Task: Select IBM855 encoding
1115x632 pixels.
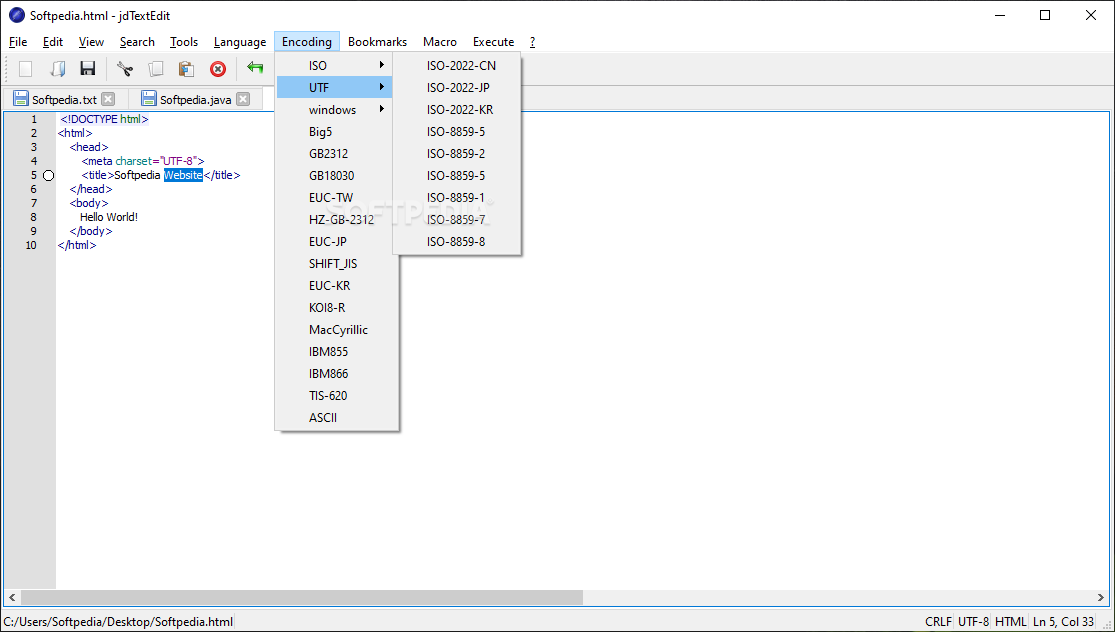Action: tap(336, 352)
